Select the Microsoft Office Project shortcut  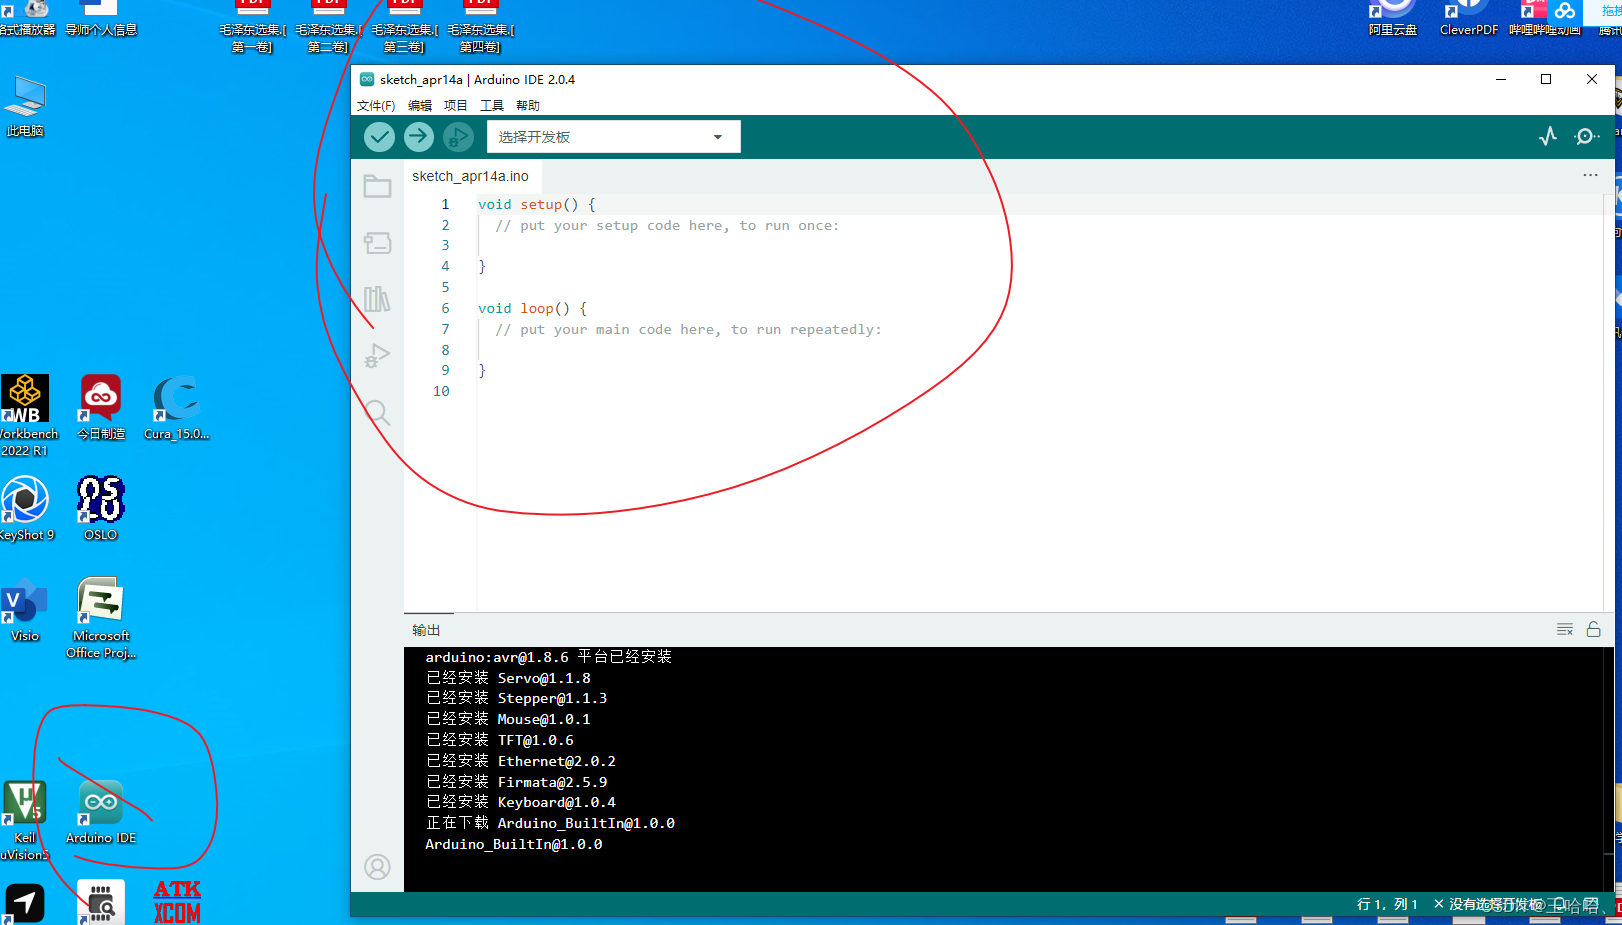pyautogui.click(x=101, y=618)
